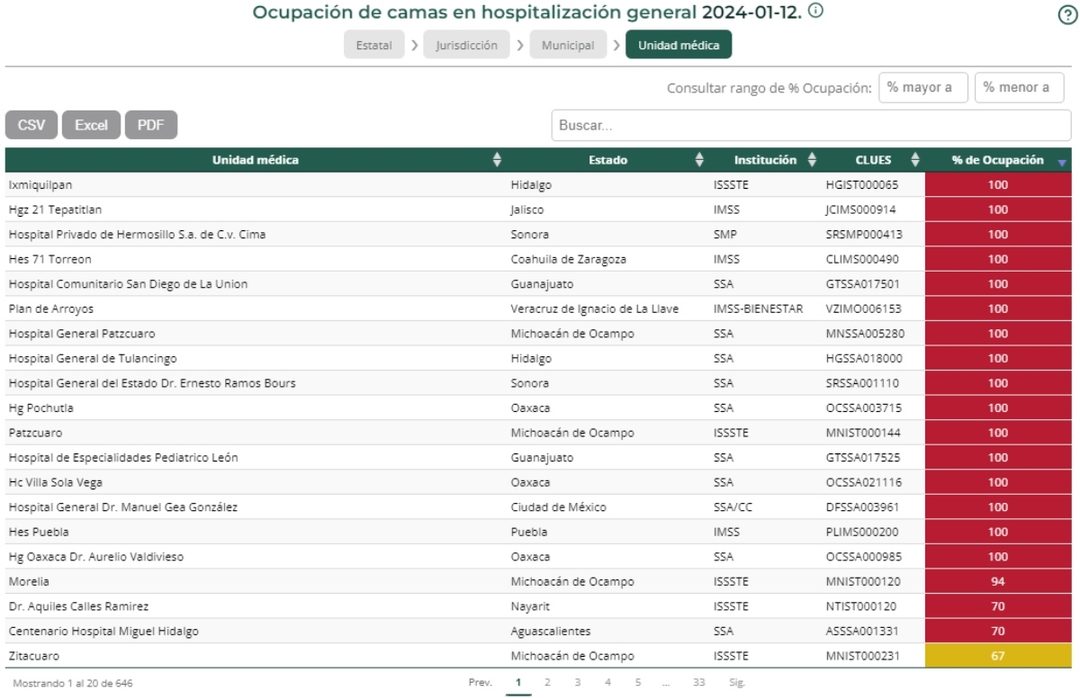Sort by Institución column arrows
Screen dimensions: 1080x698
[x=812, y=160]
